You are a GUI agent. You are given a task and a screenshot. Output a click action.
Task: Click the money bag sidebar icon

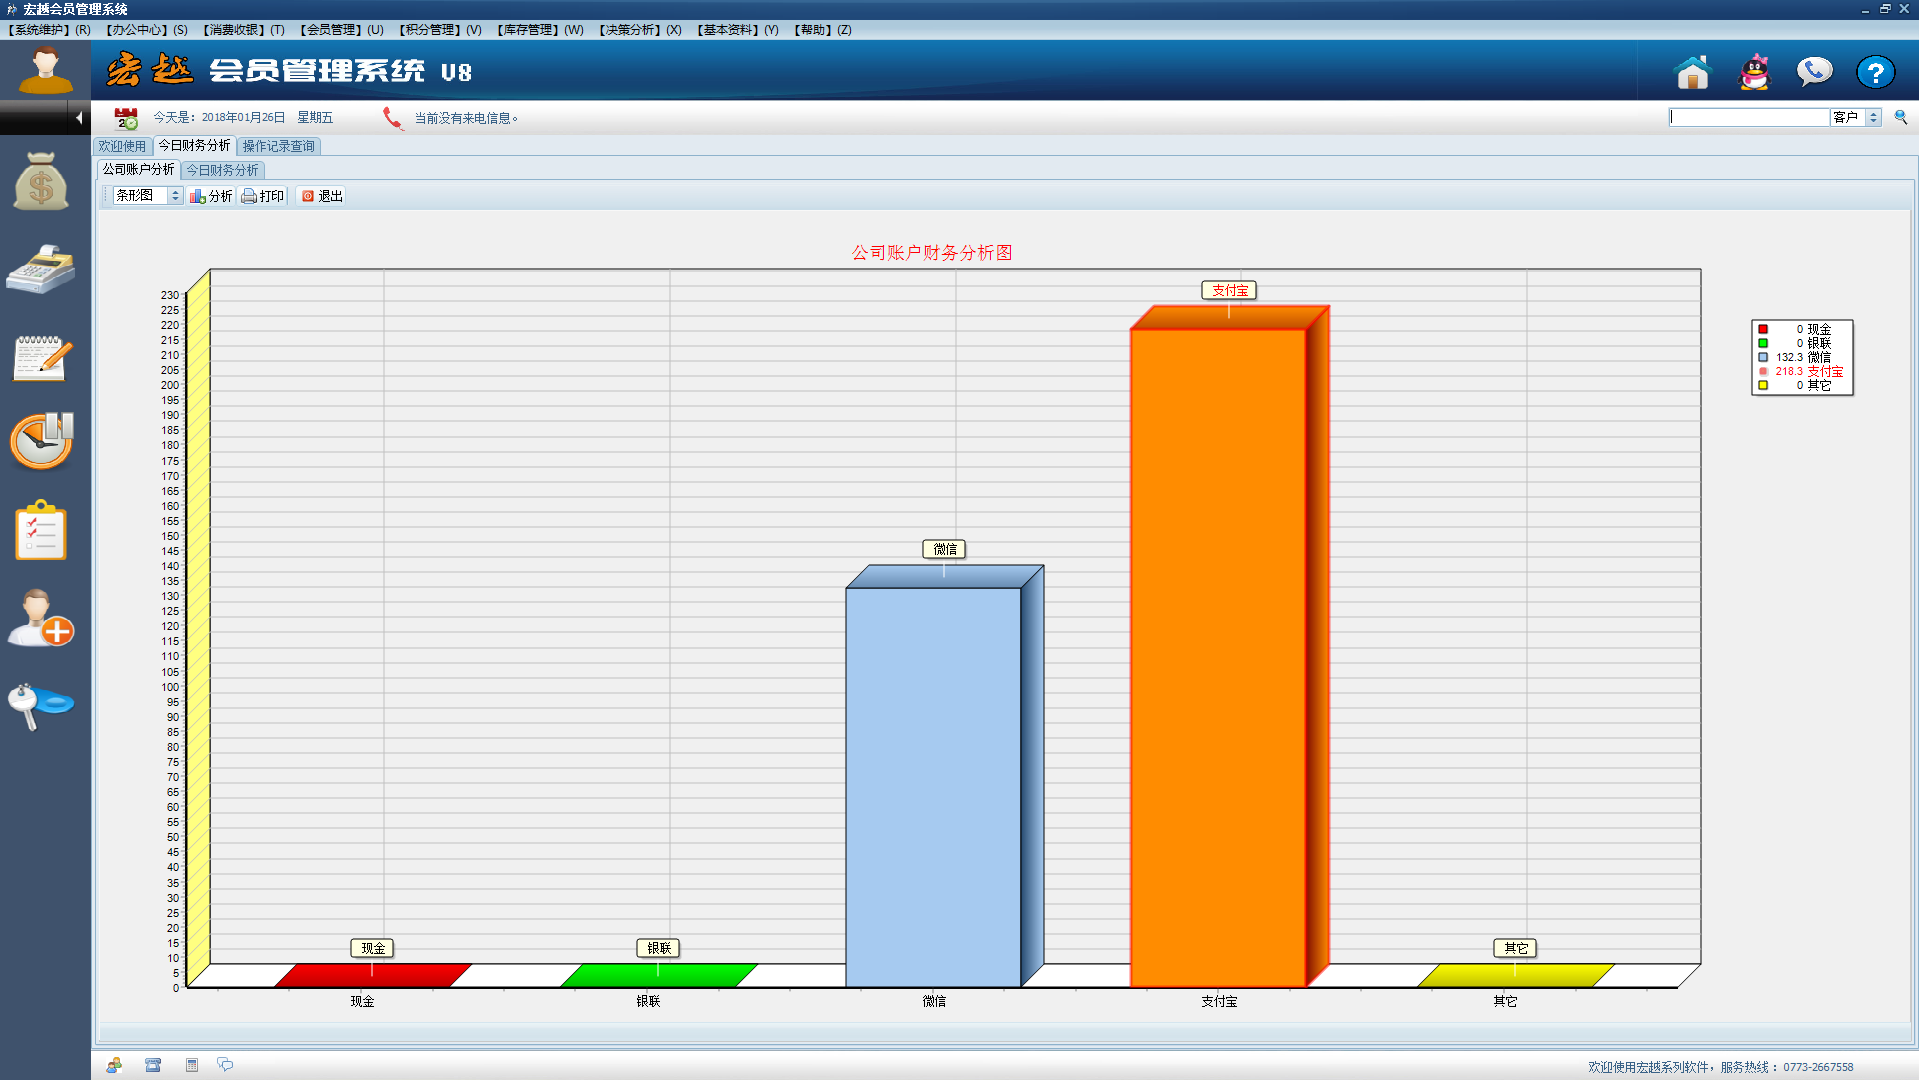point(41,182)
